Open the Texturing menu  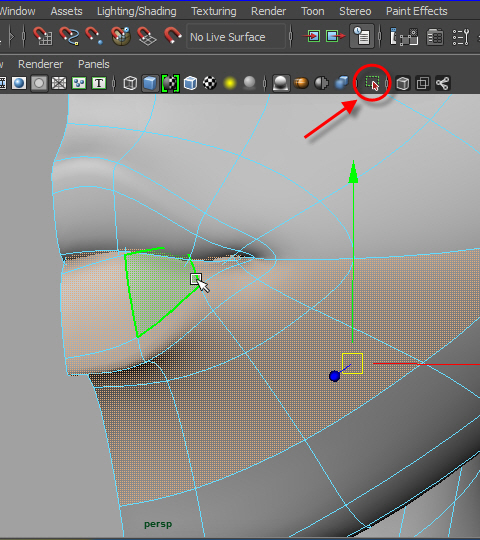pos(214,11)
